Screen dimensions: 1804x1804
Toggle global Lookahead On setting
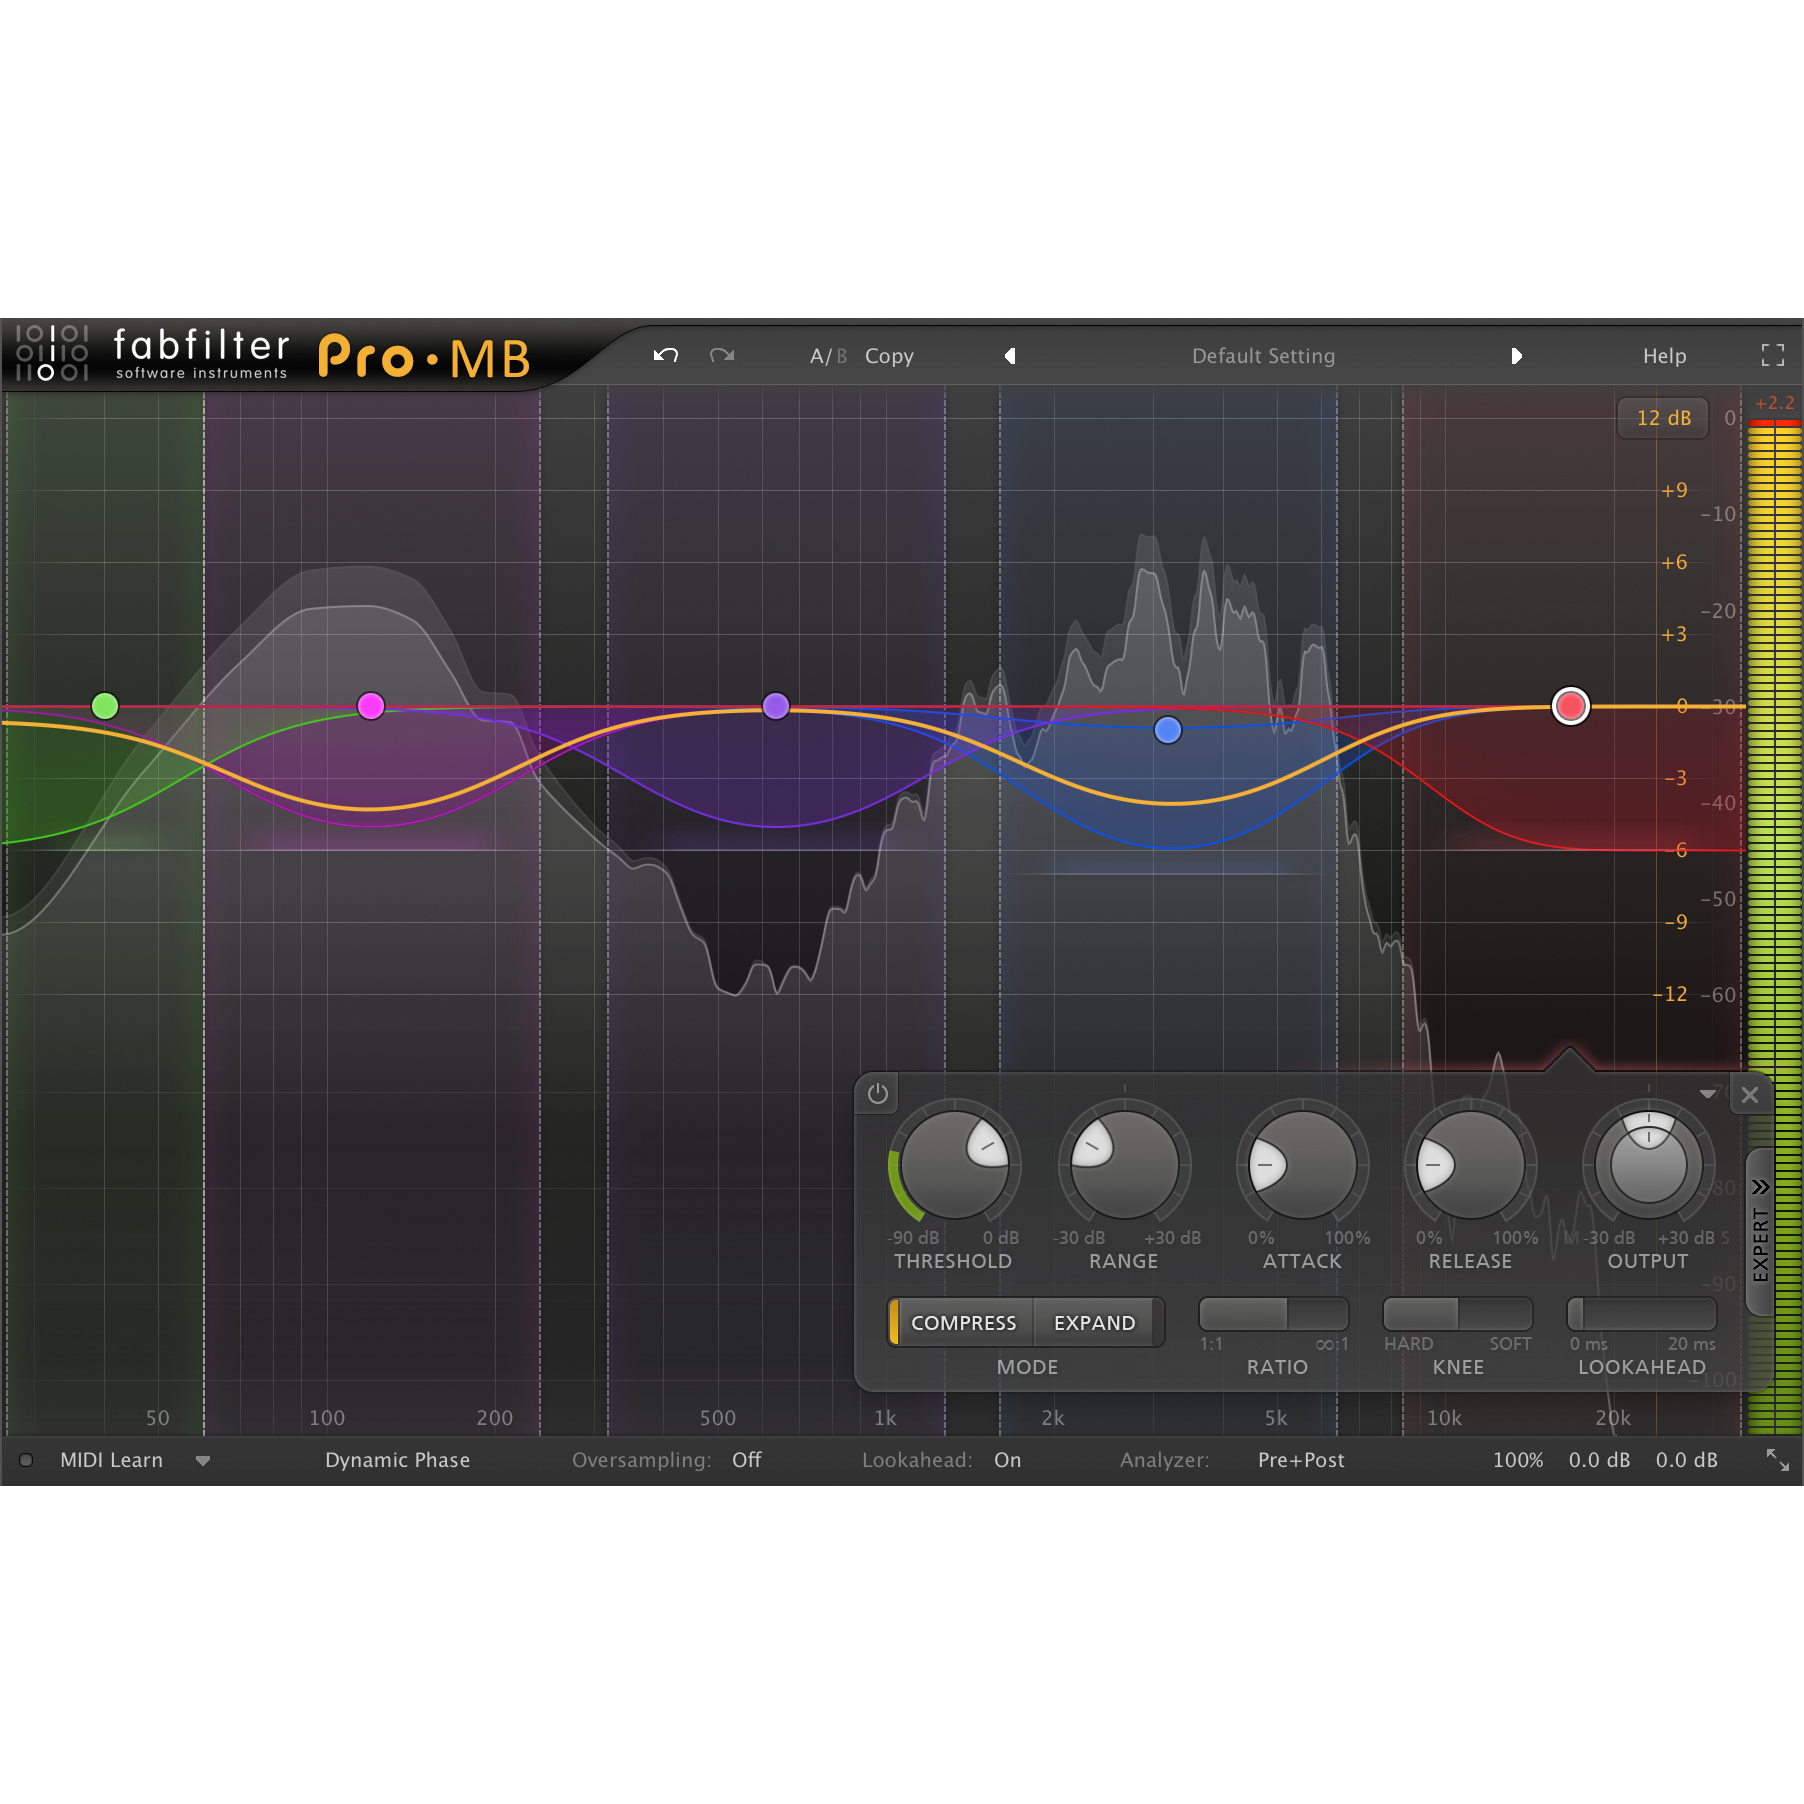point(1007,1460)
